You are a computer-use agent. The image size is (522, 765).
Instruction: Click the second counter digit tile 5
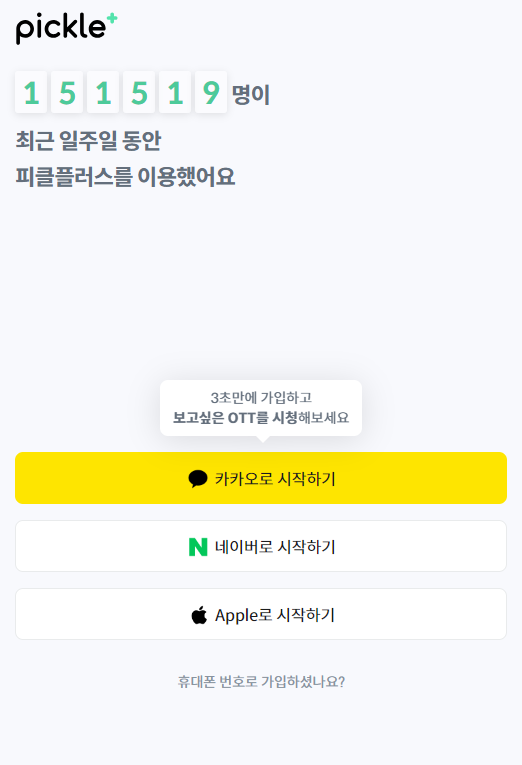67,92
